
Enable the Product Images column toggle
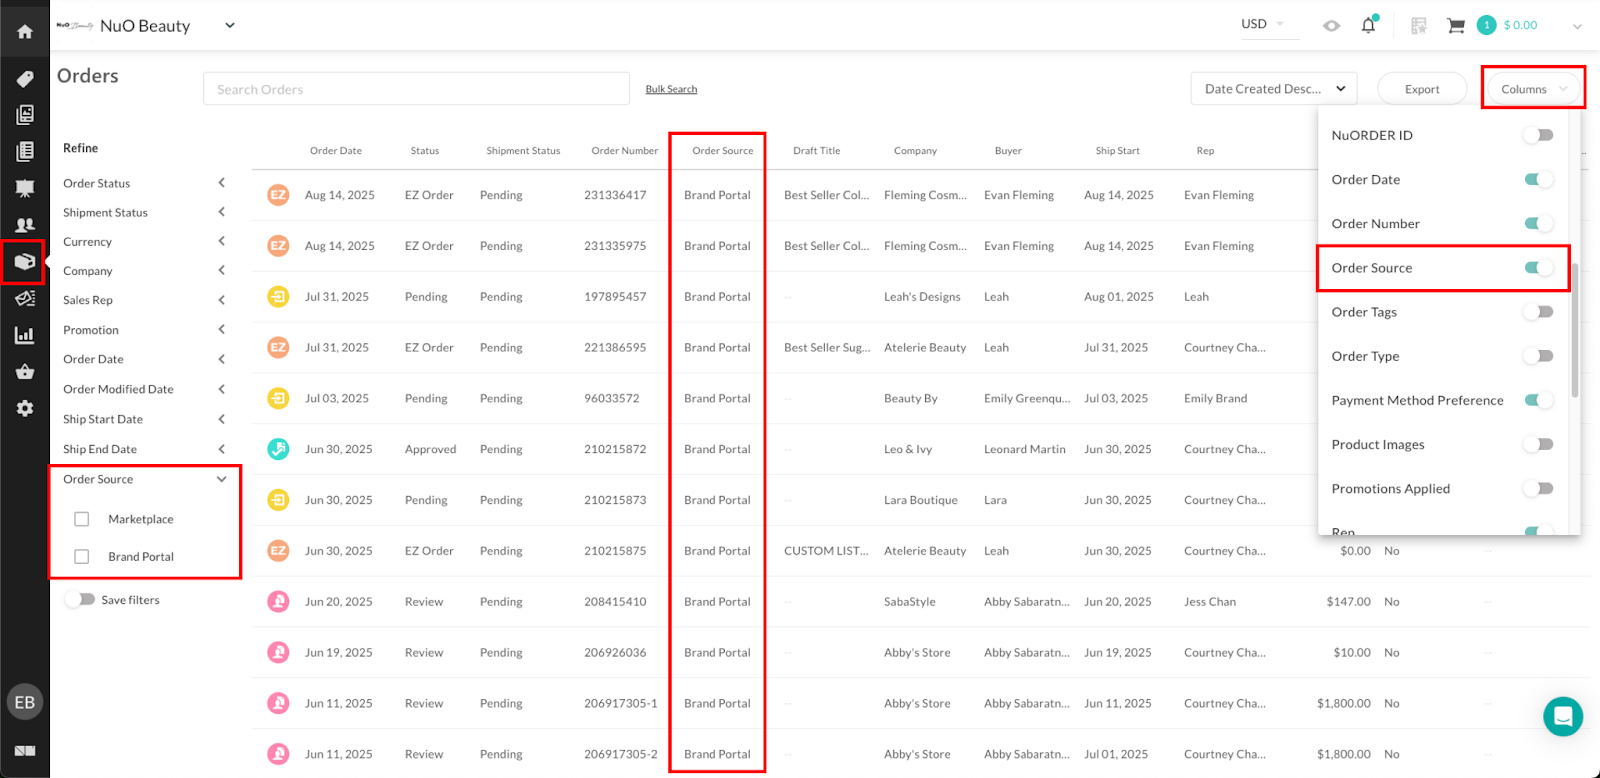tap(1538, 444)
